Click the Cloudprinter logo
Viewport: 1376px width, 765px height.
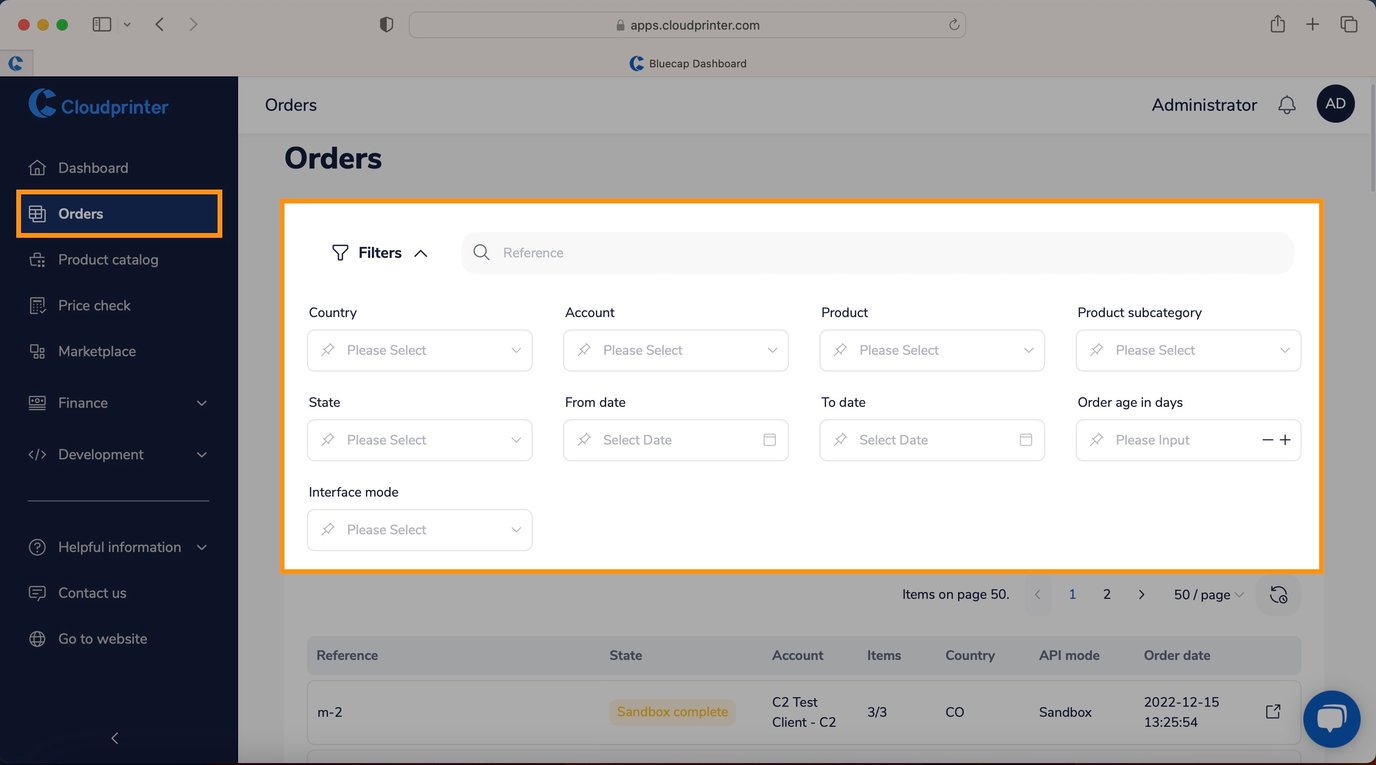tap(97, 105)
